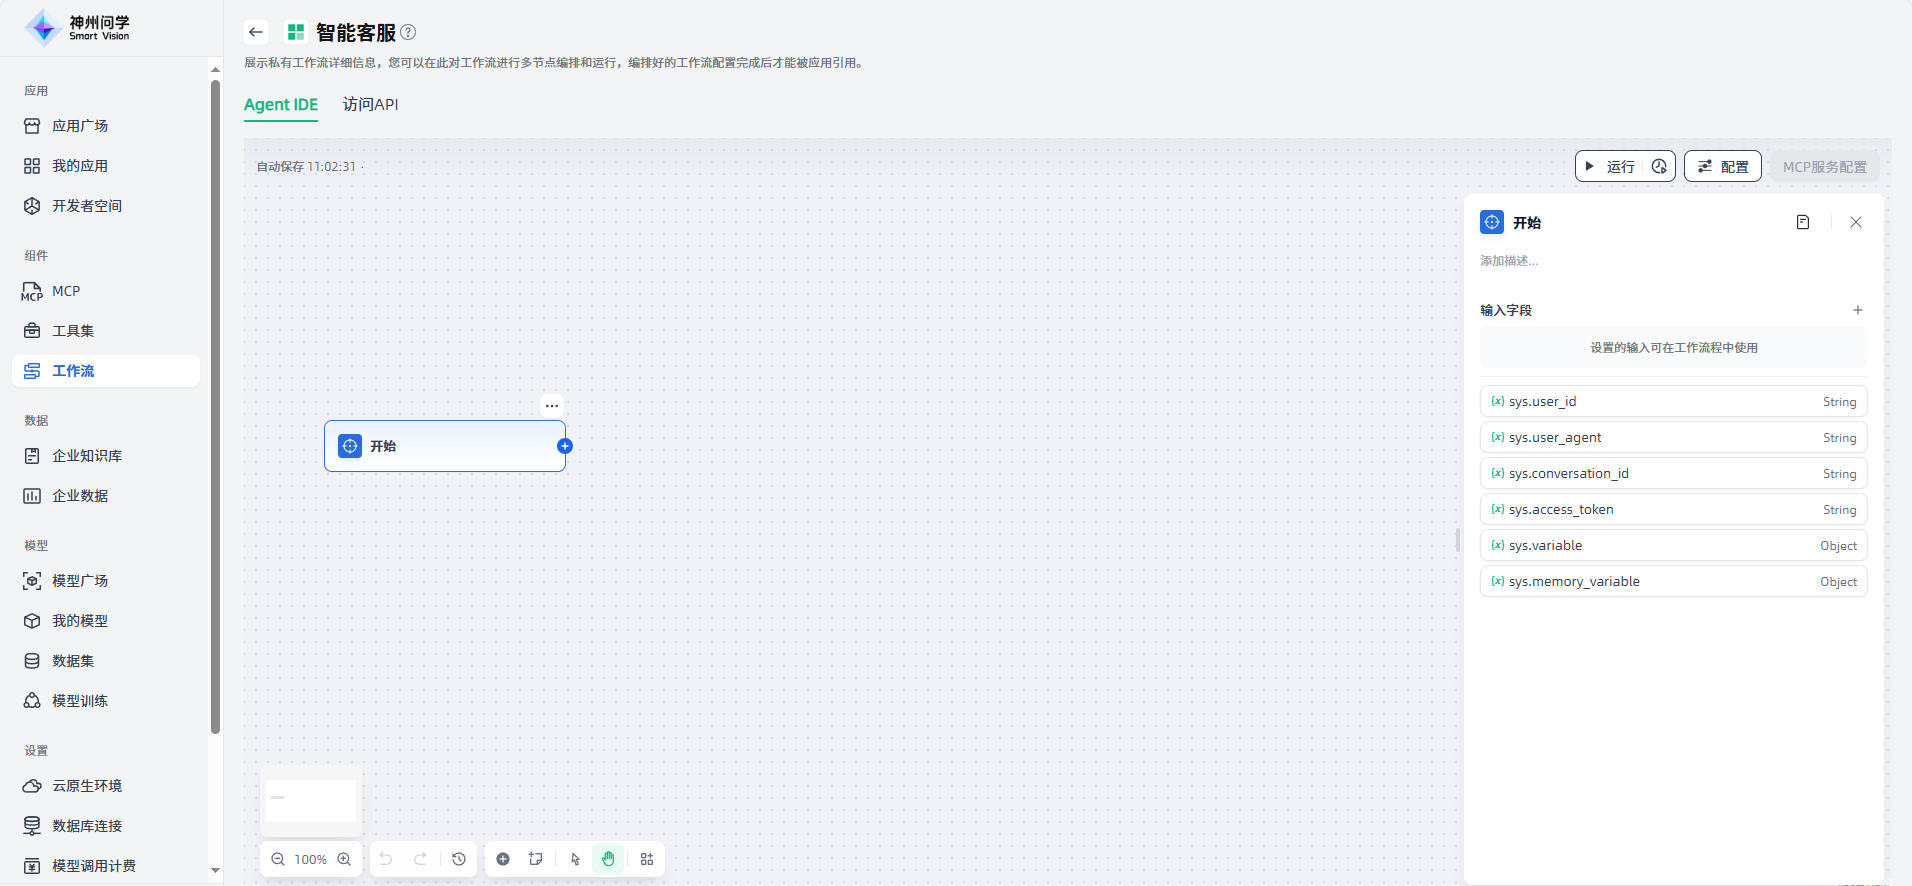Viewport: 1912px width, 886px height.
Task: Open the version history clock icon
Action: click(459, 859)
